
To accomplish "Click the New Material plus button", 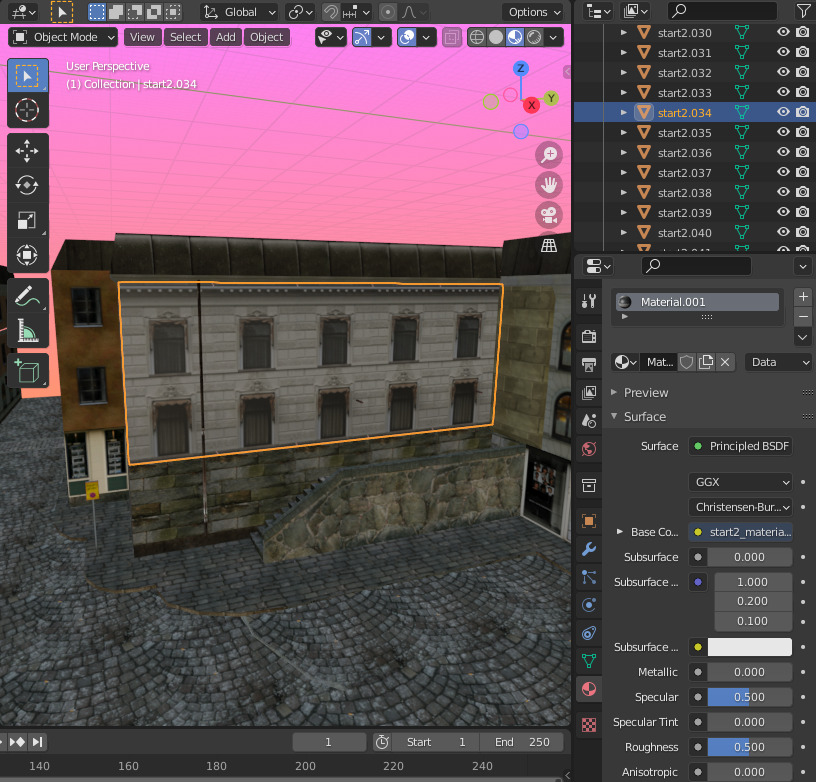I will pyautogui.click(x=802, y=296).
